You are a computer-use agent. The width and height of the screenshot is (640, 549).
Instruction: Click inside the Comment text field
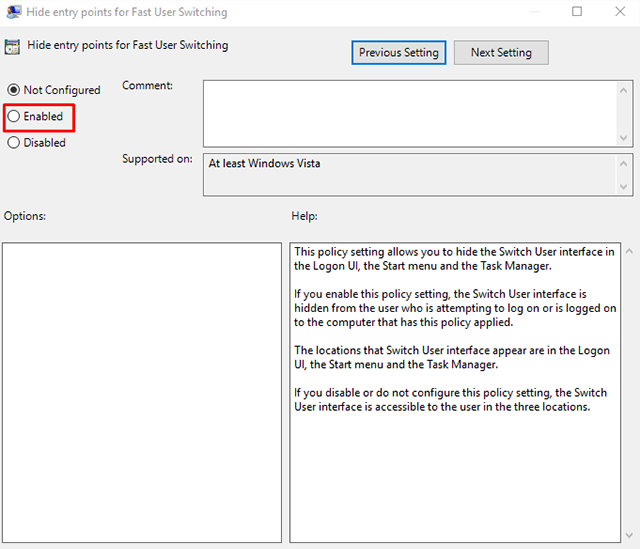click(410, 113)
